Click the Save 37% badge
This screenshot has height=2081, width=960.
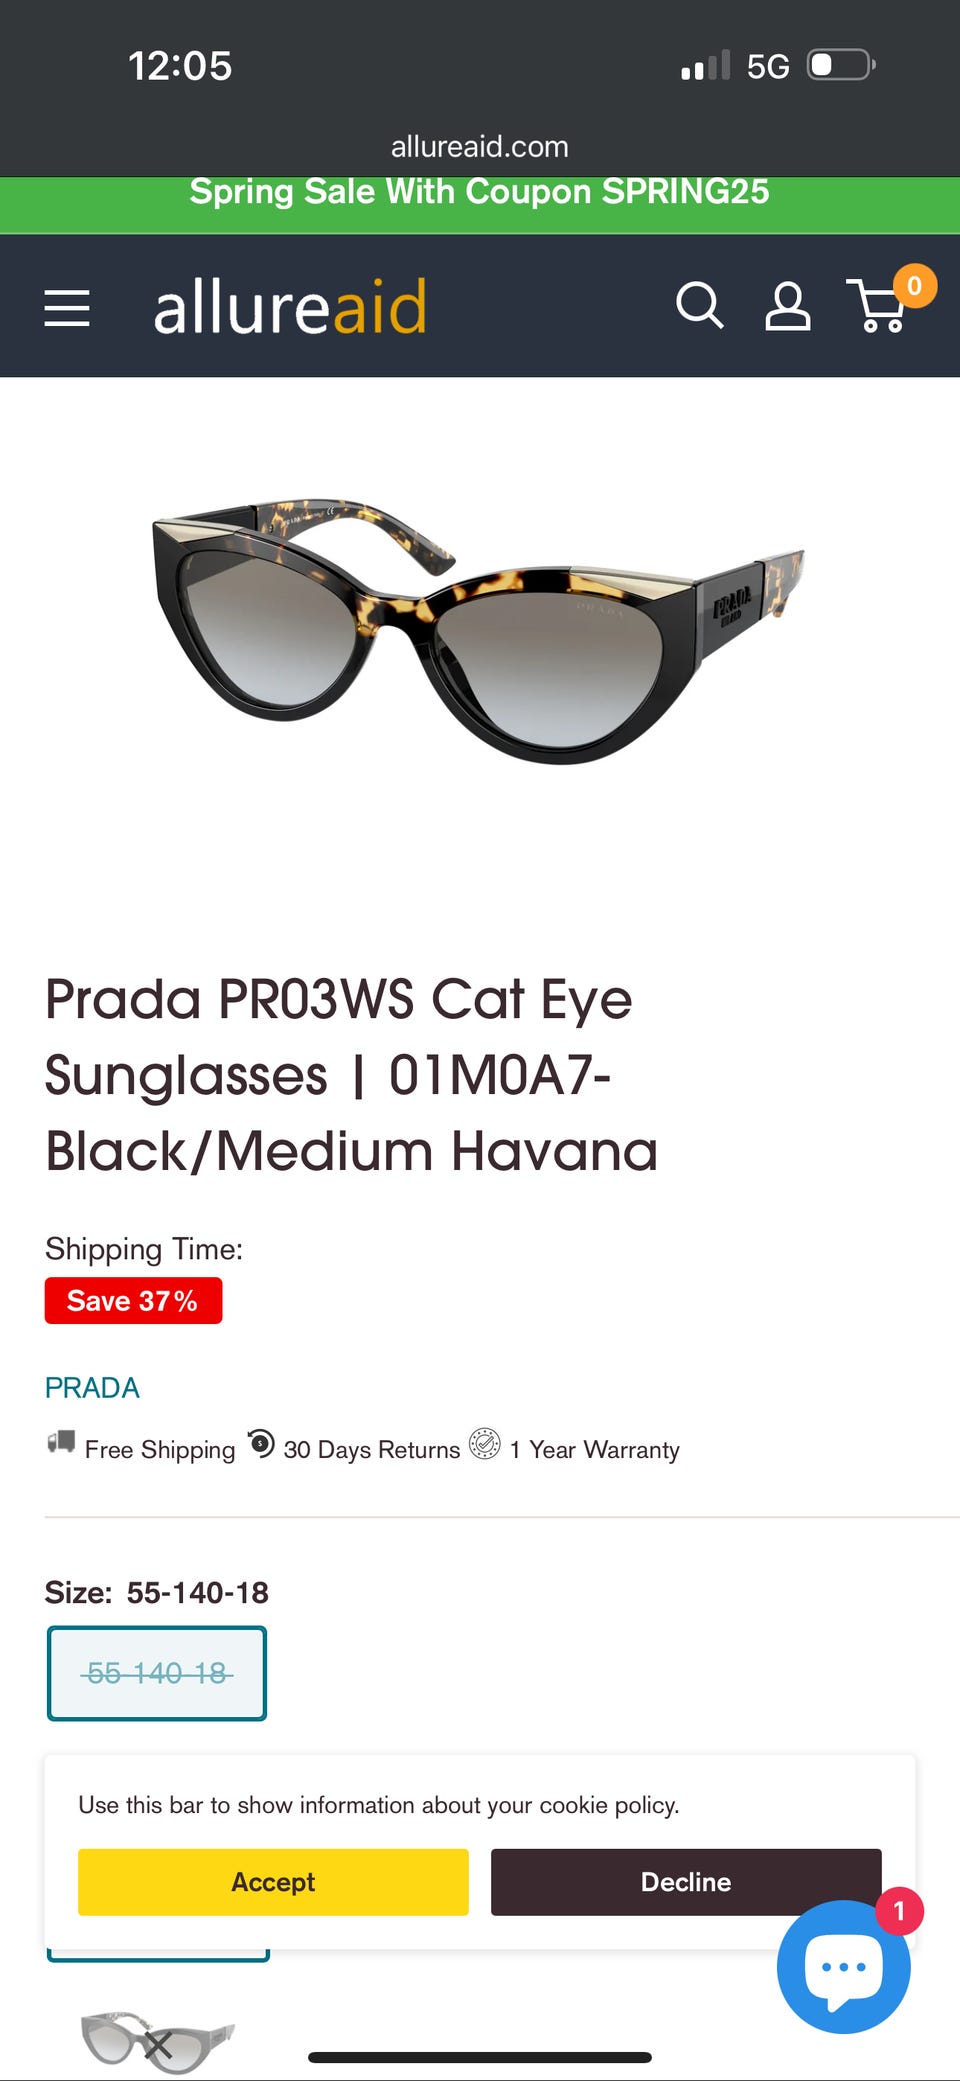[x=133, y=1301]
